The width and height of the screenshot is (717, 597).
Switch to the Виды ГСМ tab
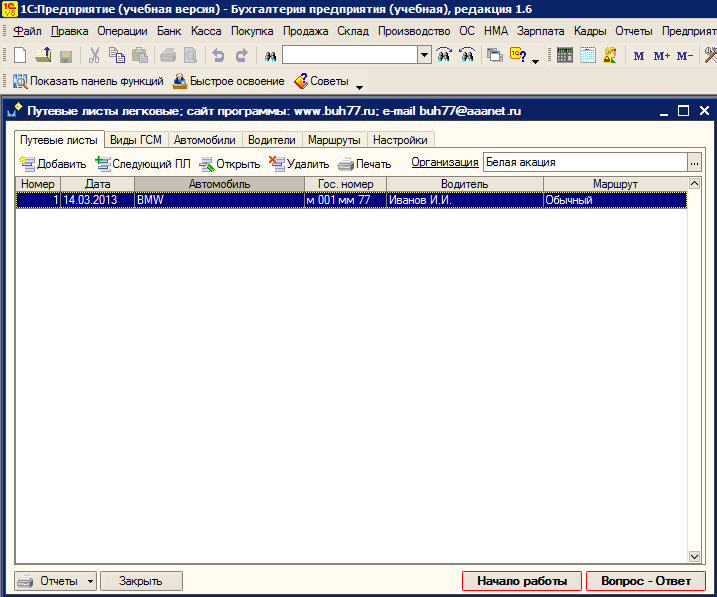pos(135,140)
